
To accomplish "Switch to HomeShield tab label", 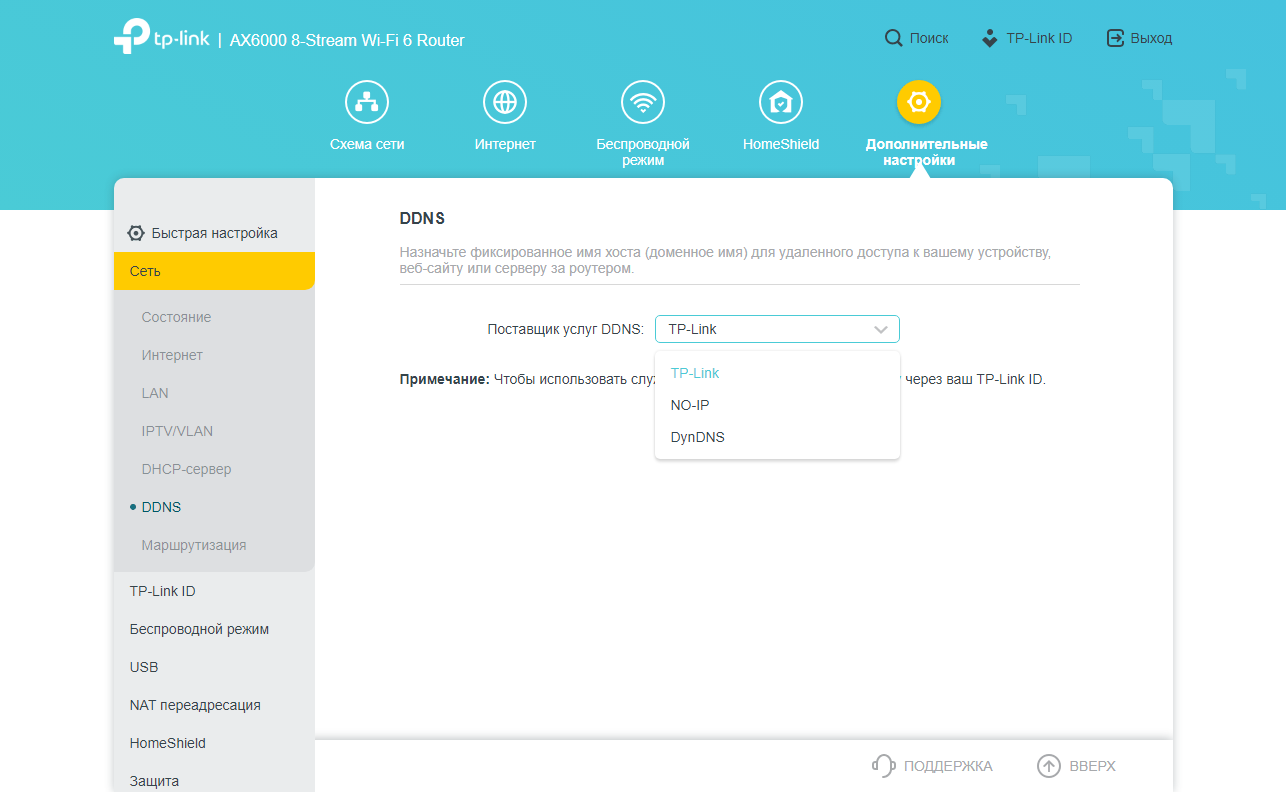I will [781, 144].
